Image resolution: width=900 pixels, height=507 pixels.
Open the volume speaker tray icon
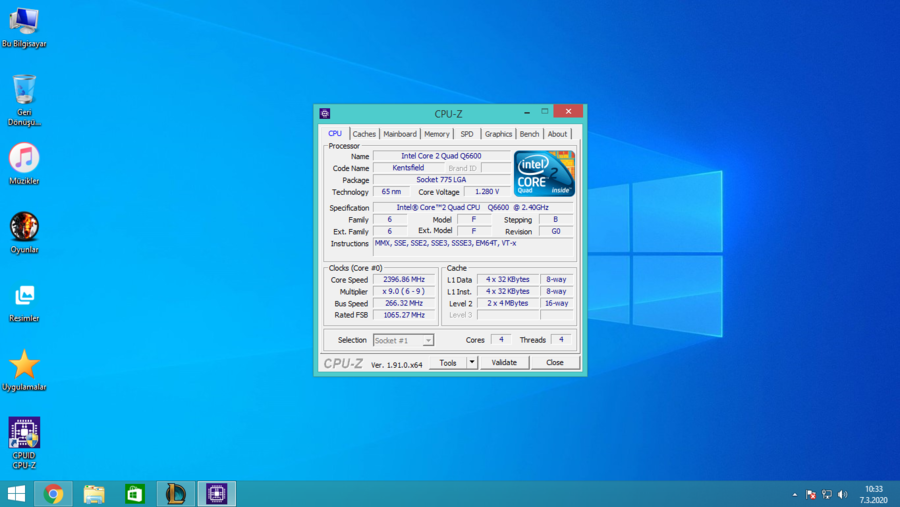point(843,494)
